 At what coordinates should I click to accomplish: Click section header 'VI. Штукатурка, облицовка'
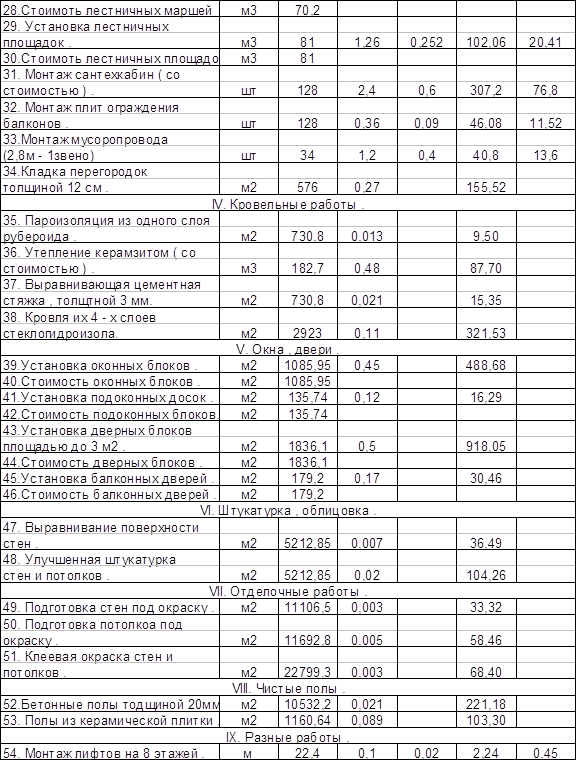pyautogui.click(x=288, y=510)
